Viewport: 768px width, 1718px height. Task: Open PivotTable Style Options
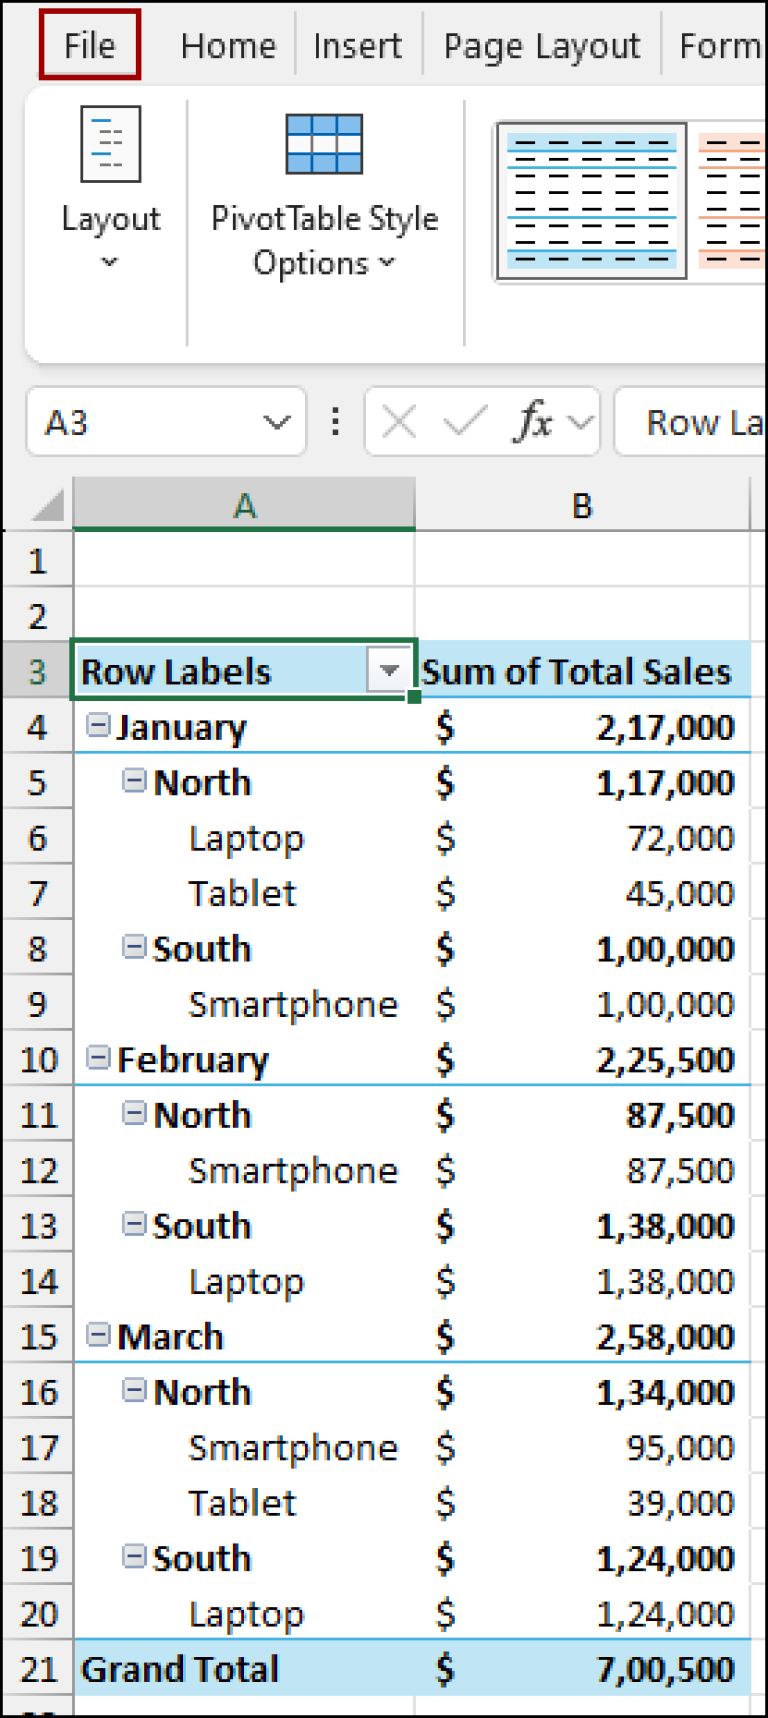tap(324, 195)
